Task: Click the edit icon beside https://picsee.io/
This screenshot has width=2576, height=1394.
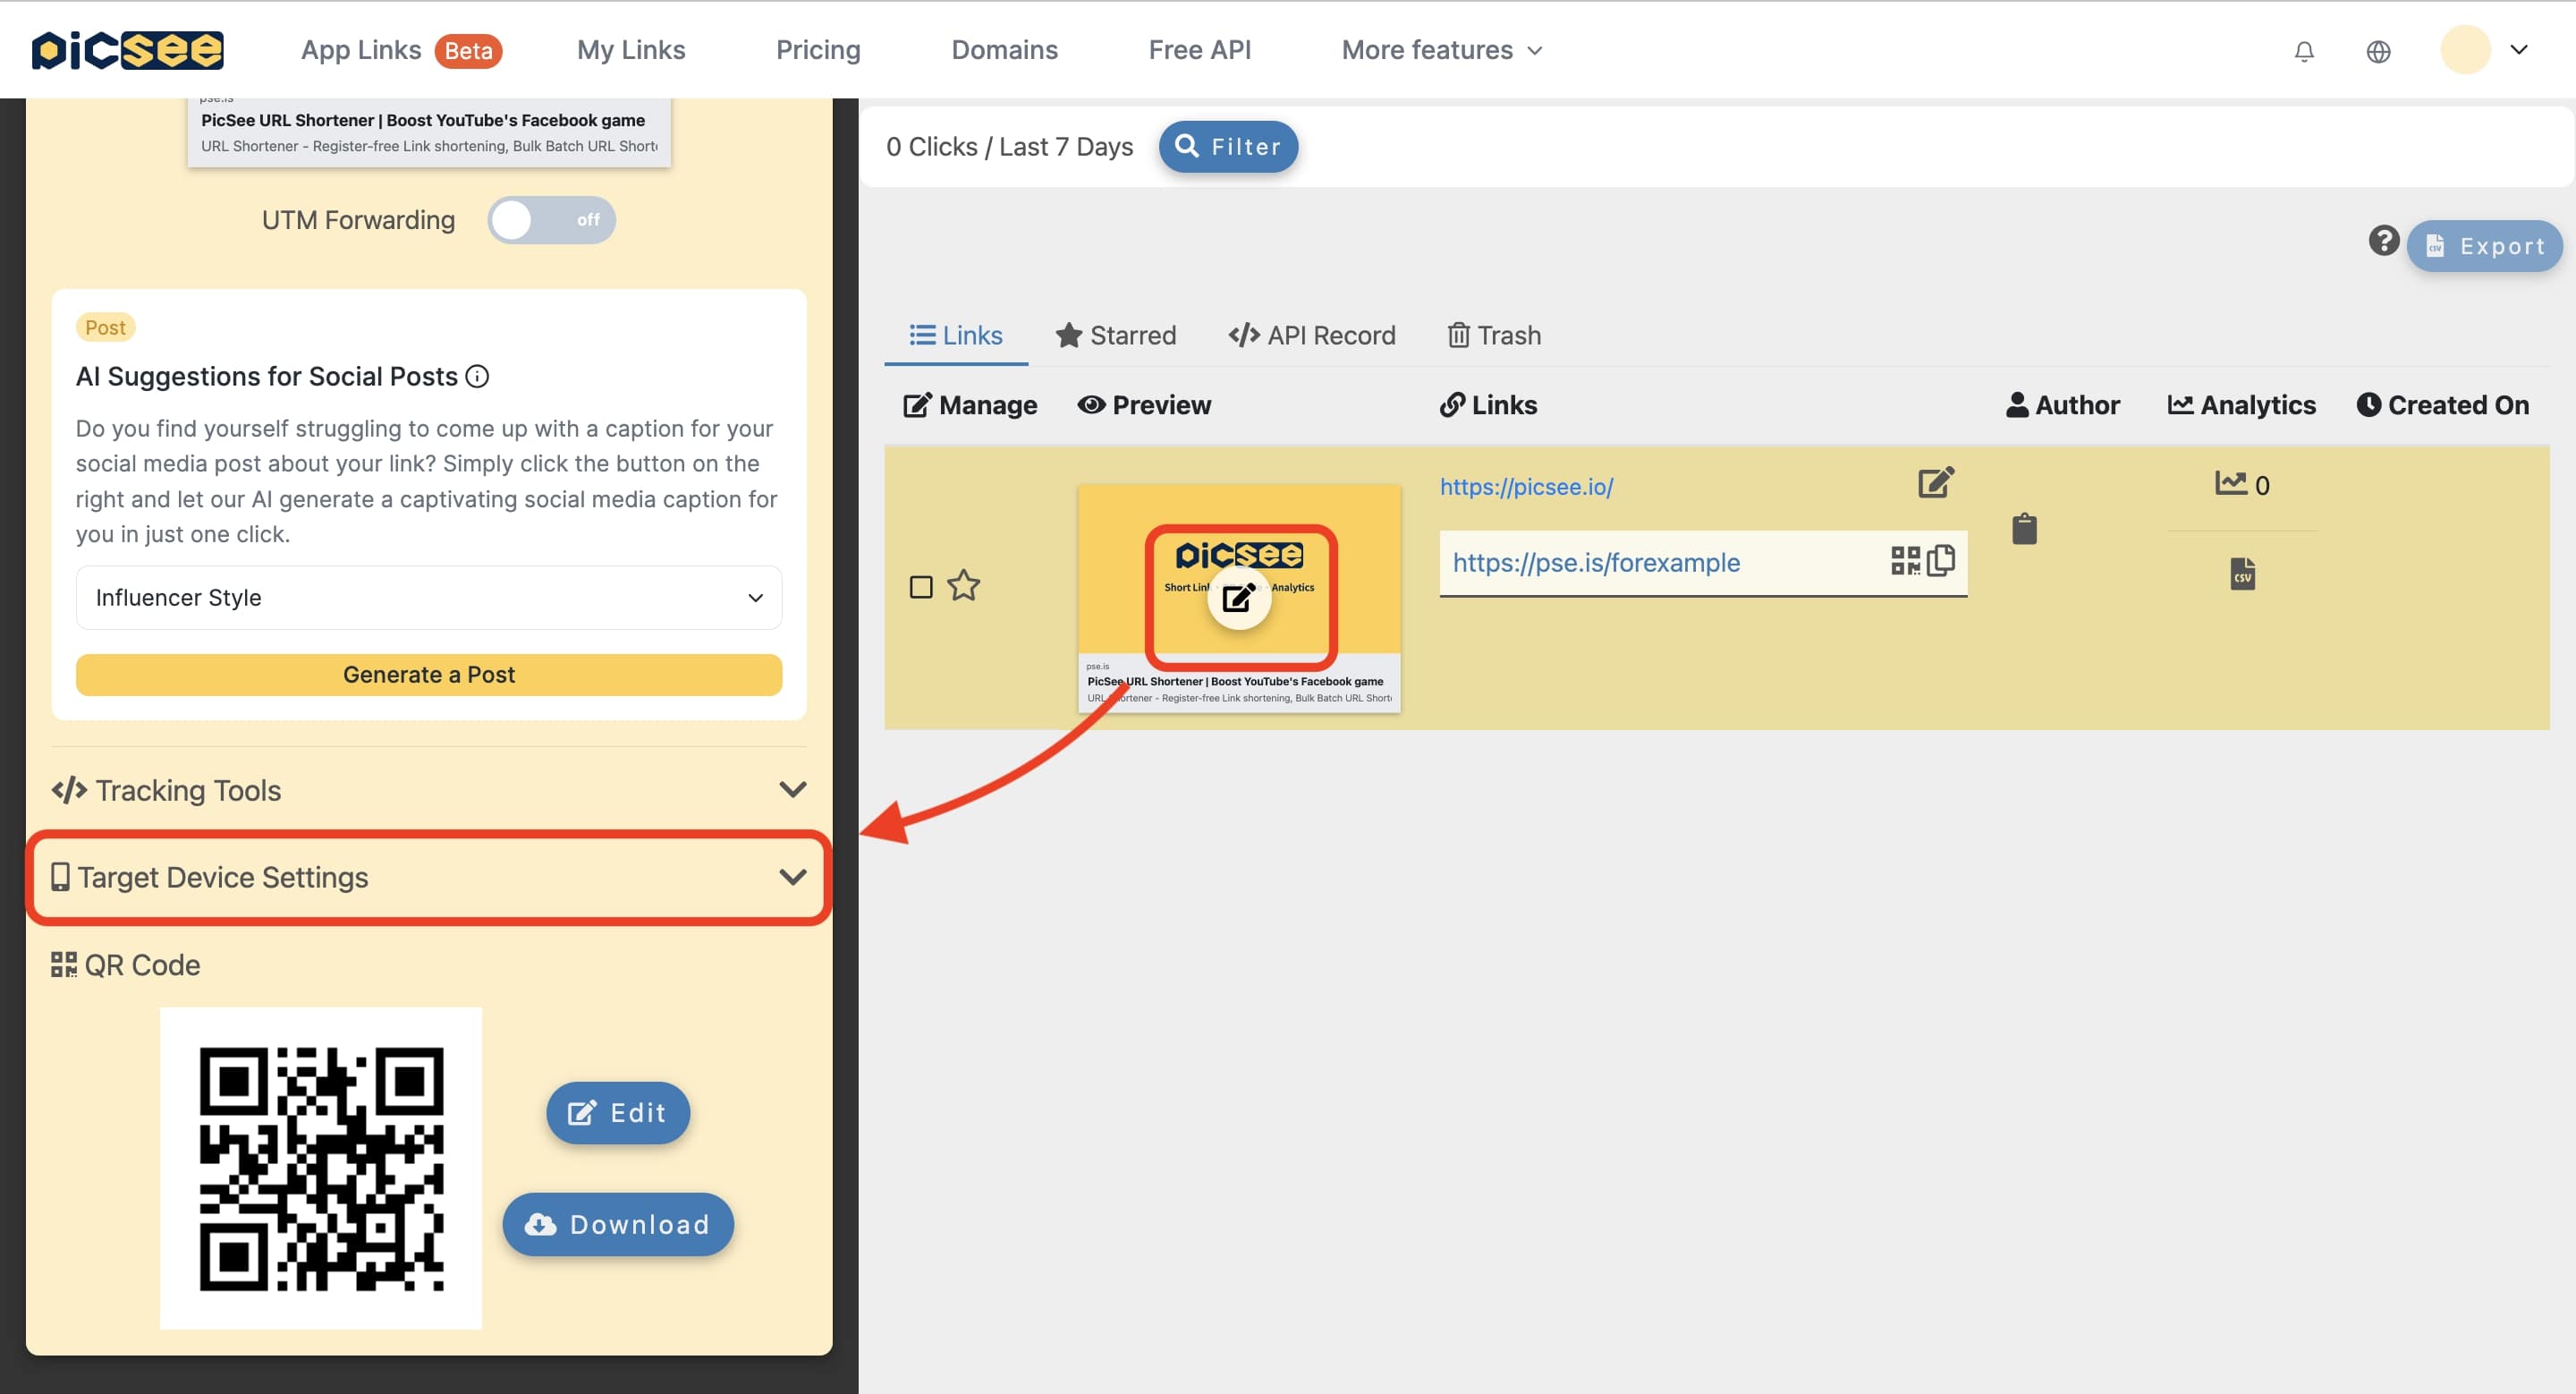Action: point(1936,483)
